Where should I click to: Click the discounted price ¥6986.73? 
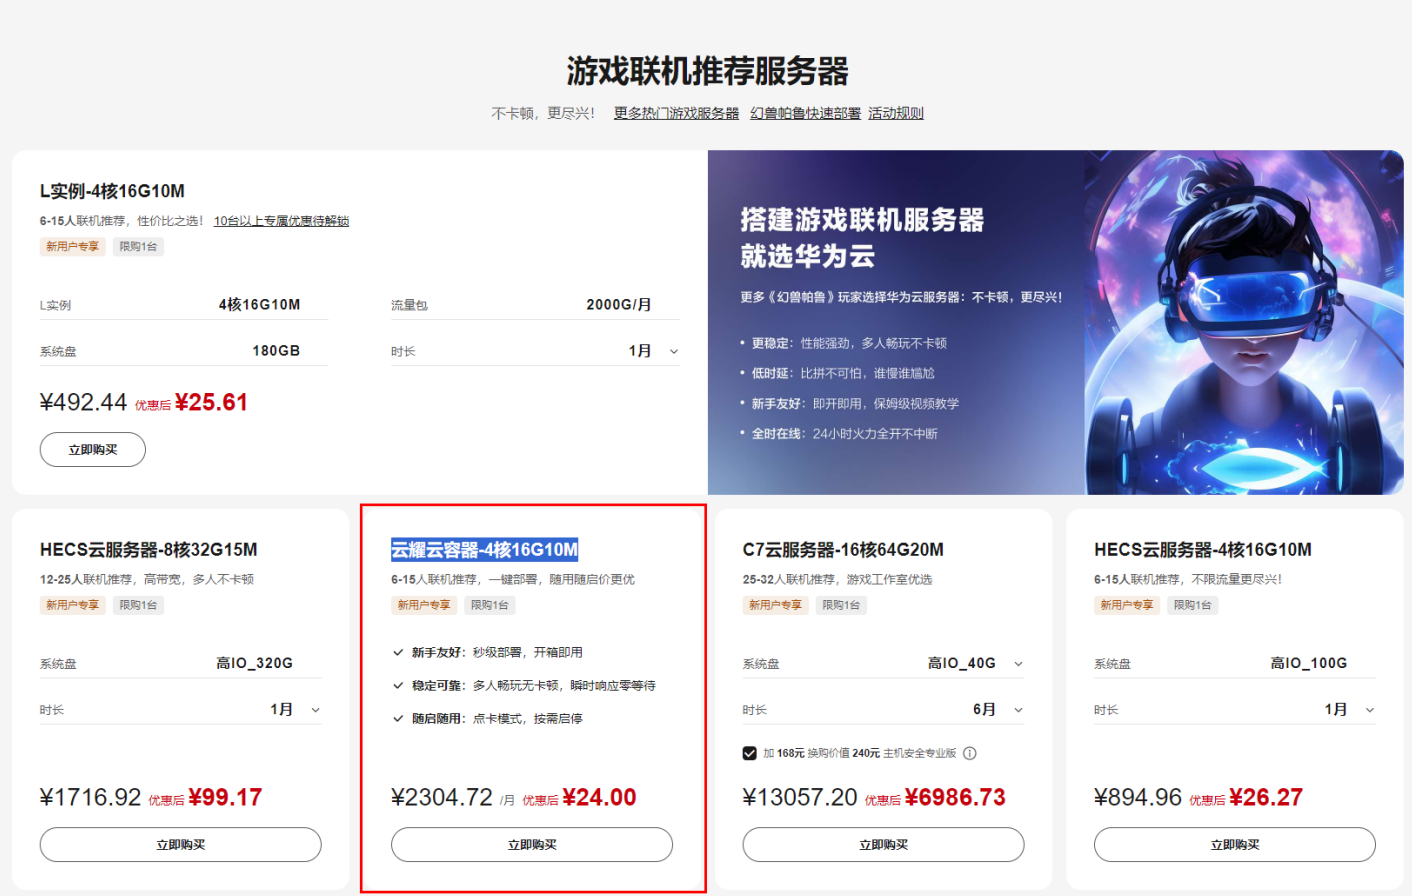click(x=955, y=797)
